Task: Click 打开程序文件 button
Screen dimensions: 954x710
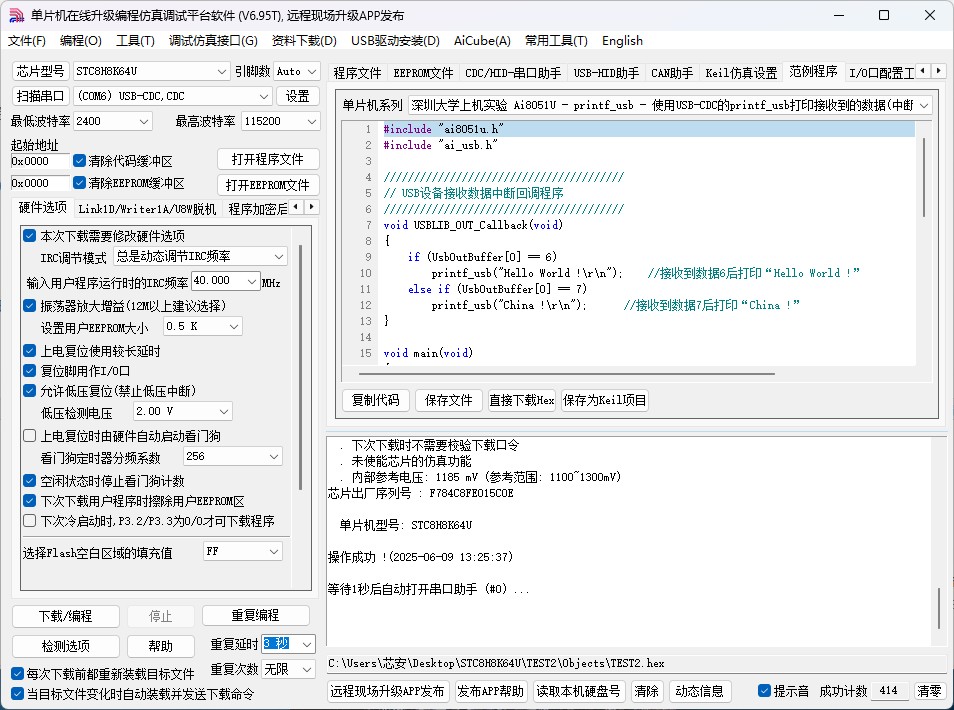Action: point(268,159)
